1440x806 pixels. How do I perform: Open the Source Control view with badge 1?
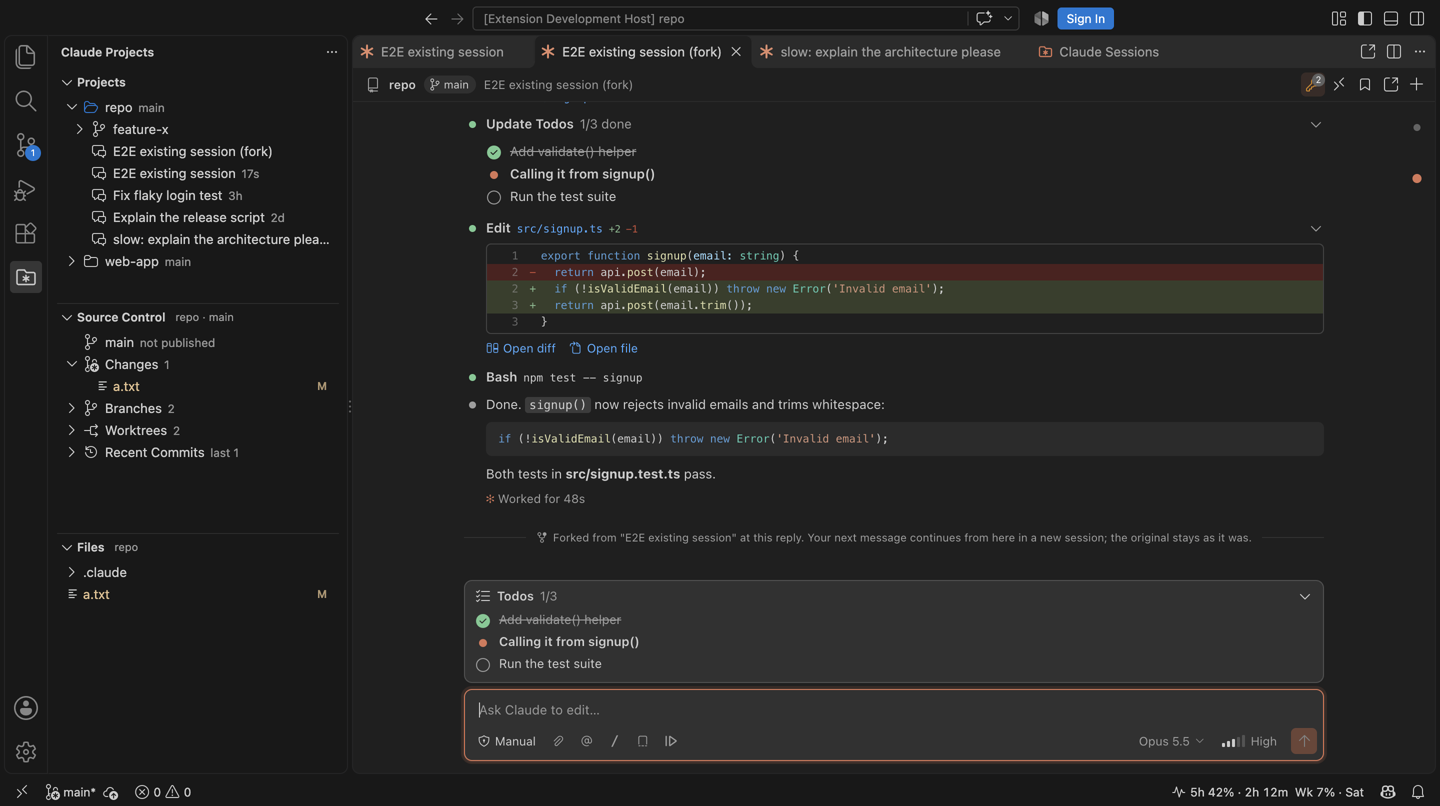(26, 146)
